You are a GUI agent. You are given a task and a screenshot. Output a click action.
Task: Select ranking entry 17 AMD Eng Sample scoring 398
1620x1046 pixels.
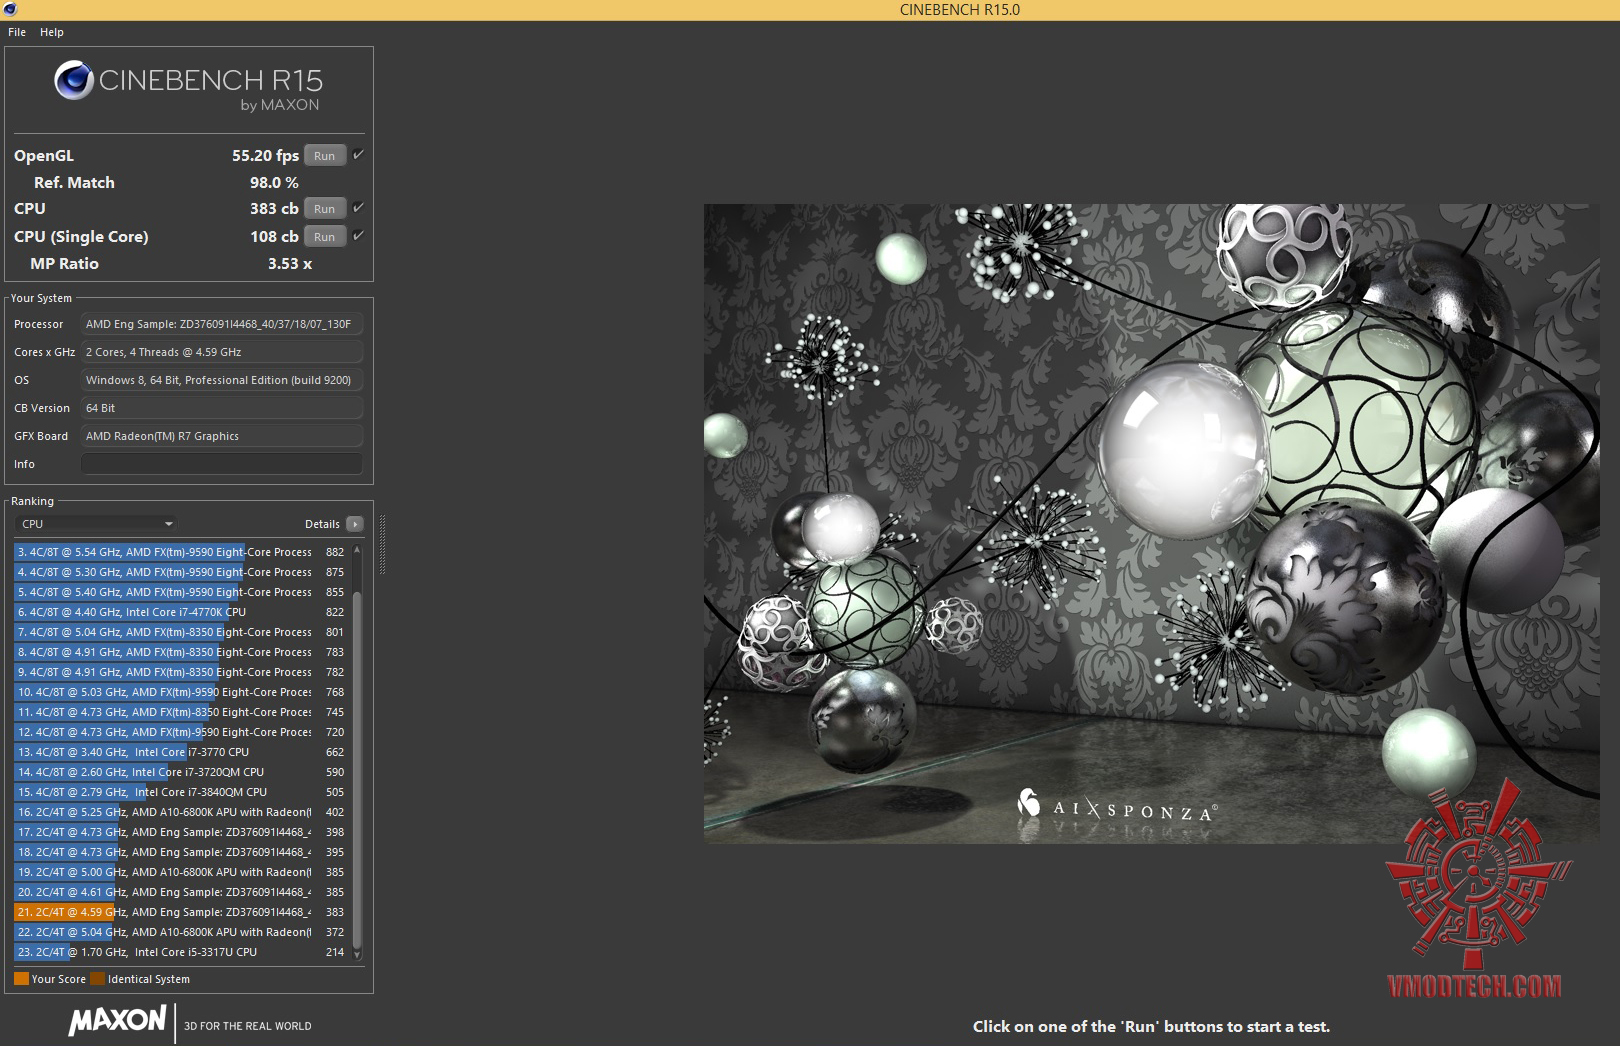180,832
